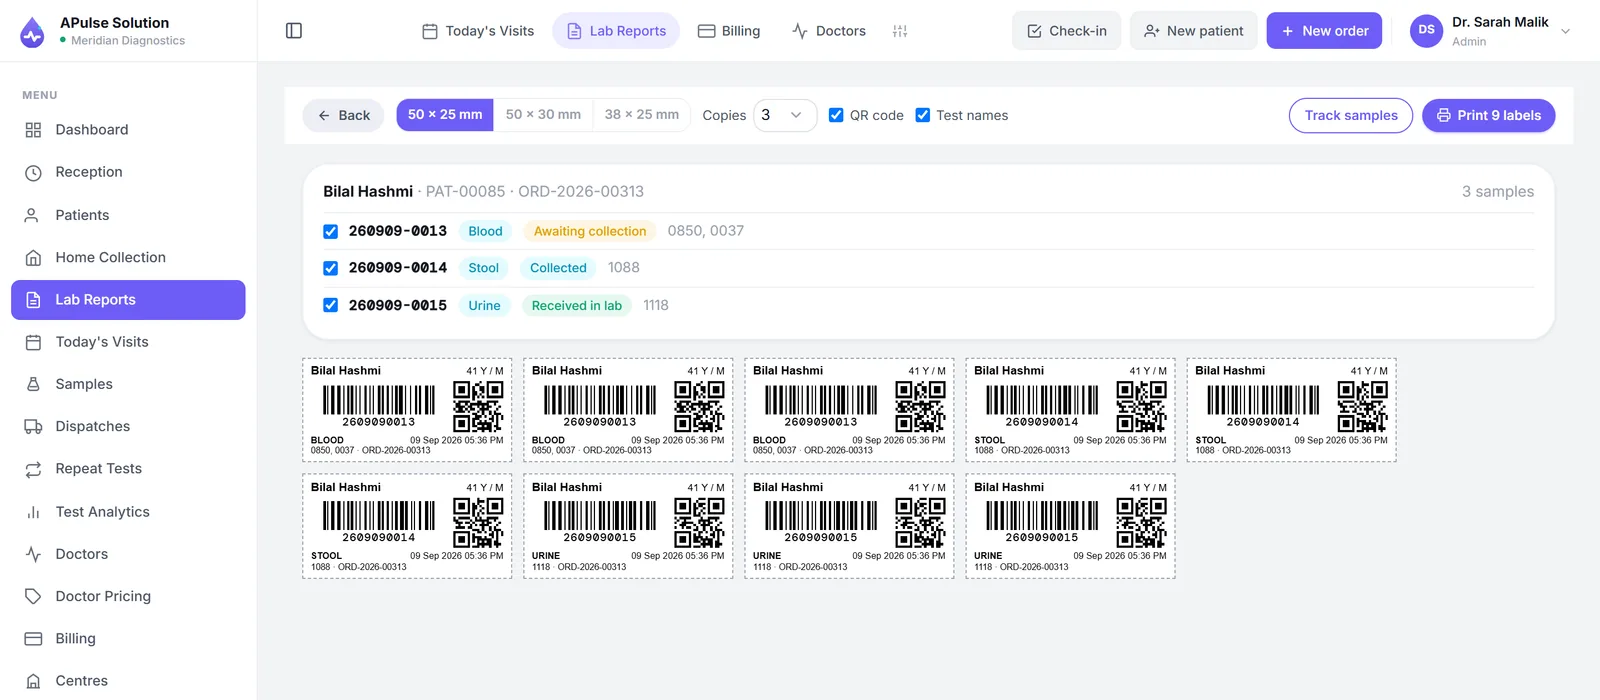The height and width of the screenshot is (700, 1600).
Task: Click the printer icon in Print 9 labels
Action: pyautogui.click(x=1443, y=116)
